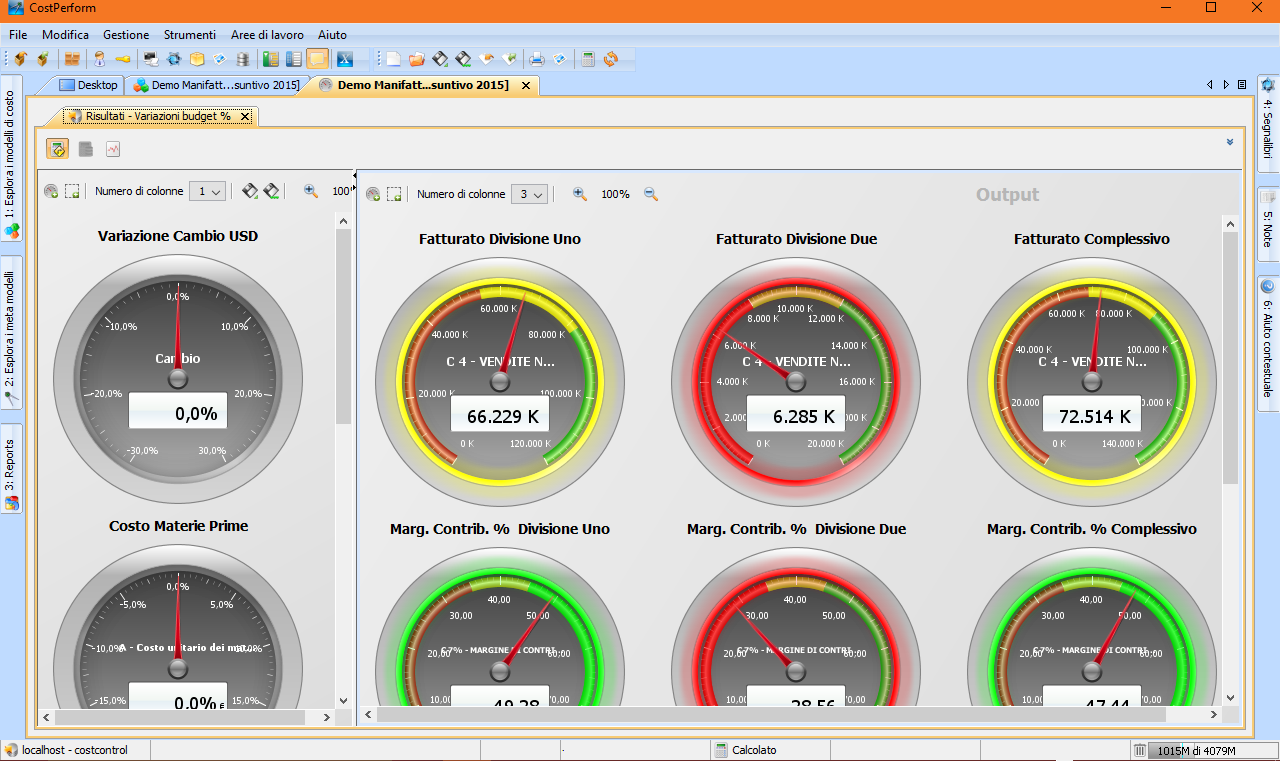Open the Note side panel

coord(1268,223)
